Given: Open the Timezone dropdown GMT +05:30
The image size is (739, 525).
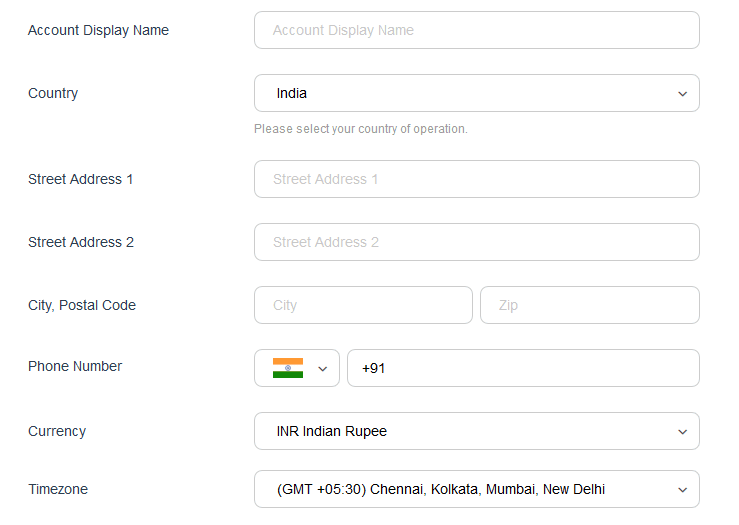Looking at the screenshot, I should coord(476,489).
